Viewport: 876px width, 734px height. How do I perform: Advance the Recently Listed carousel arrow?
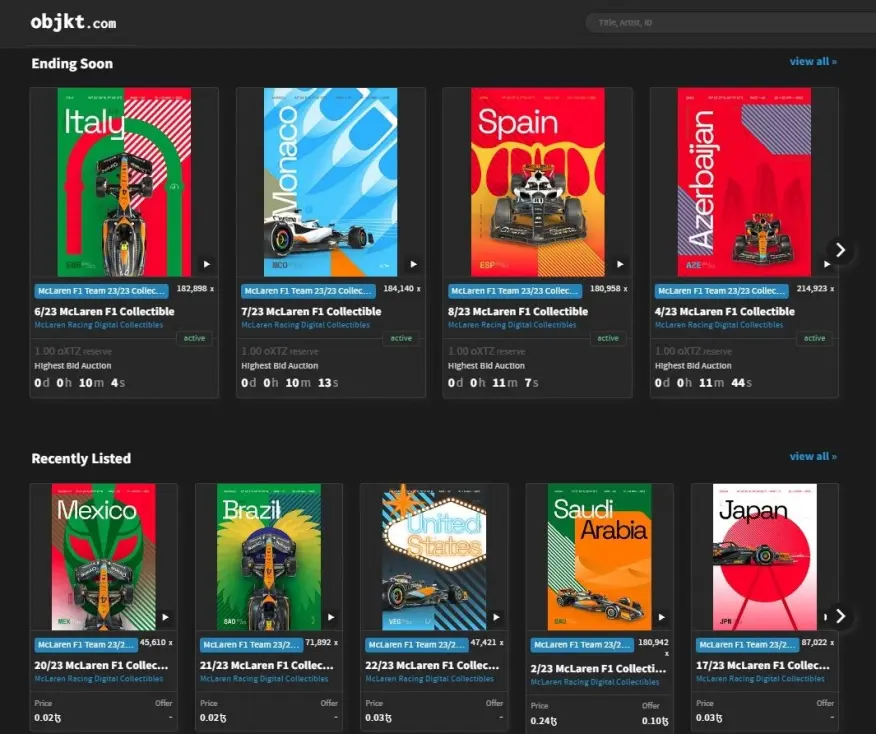click(840, 616)
